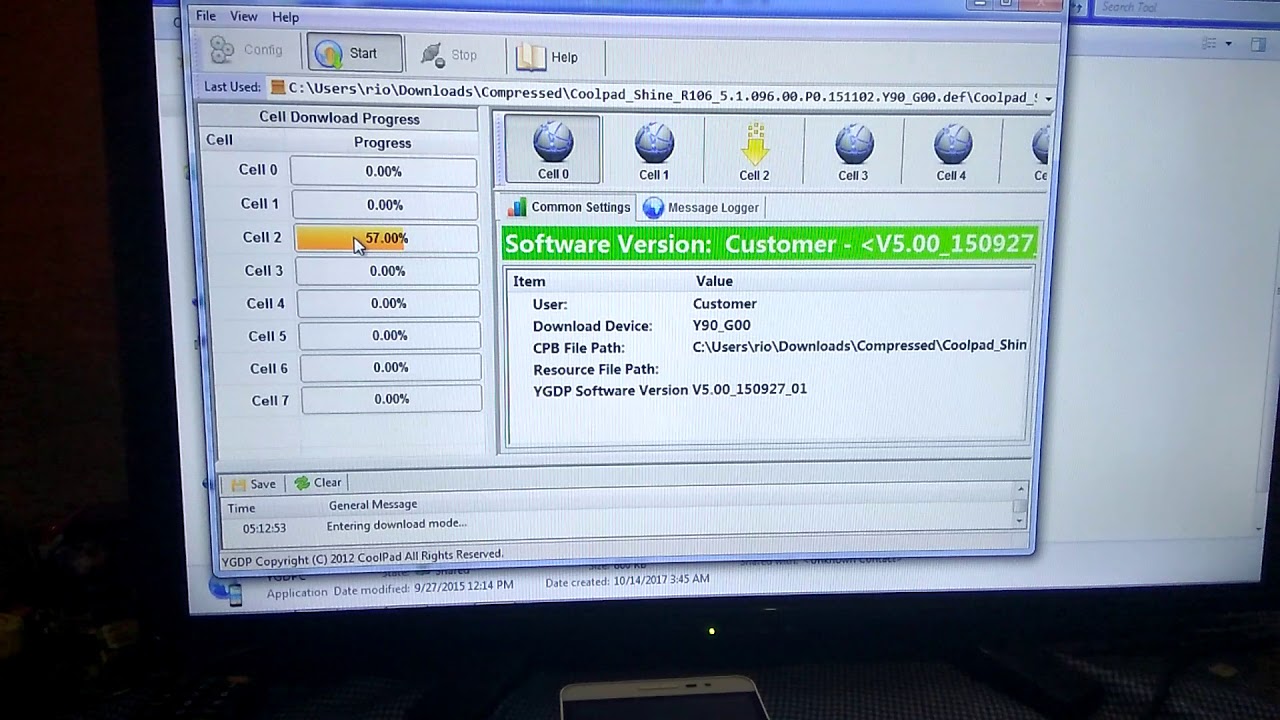The width and height of the screenshot is (1280, 720).
Task: Switch to the Common Settings tab
Action: (570, 207)
